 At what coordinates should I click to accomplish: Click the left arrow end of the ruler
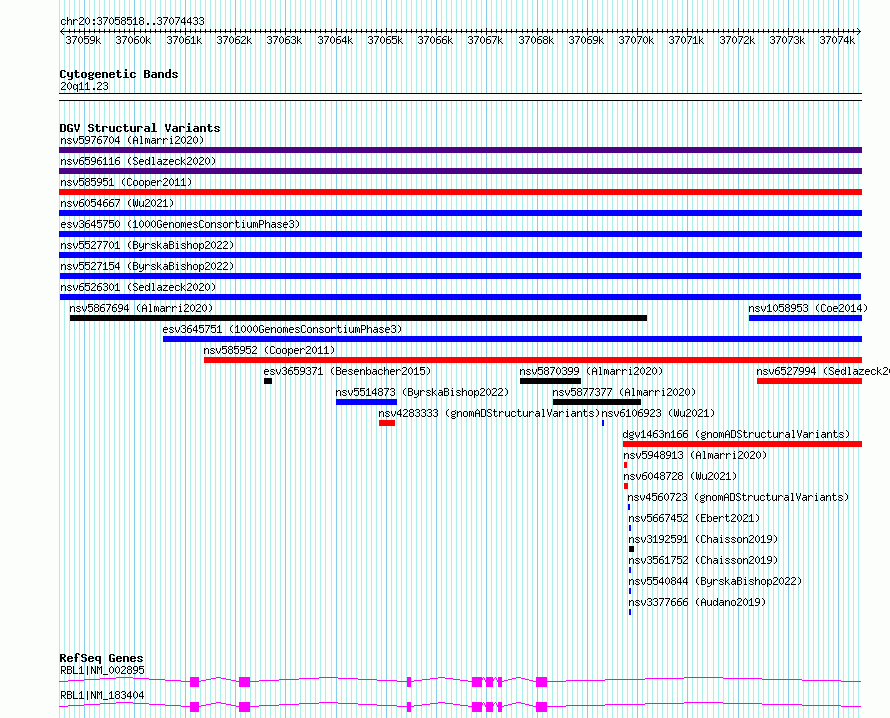tap(62, 32)
